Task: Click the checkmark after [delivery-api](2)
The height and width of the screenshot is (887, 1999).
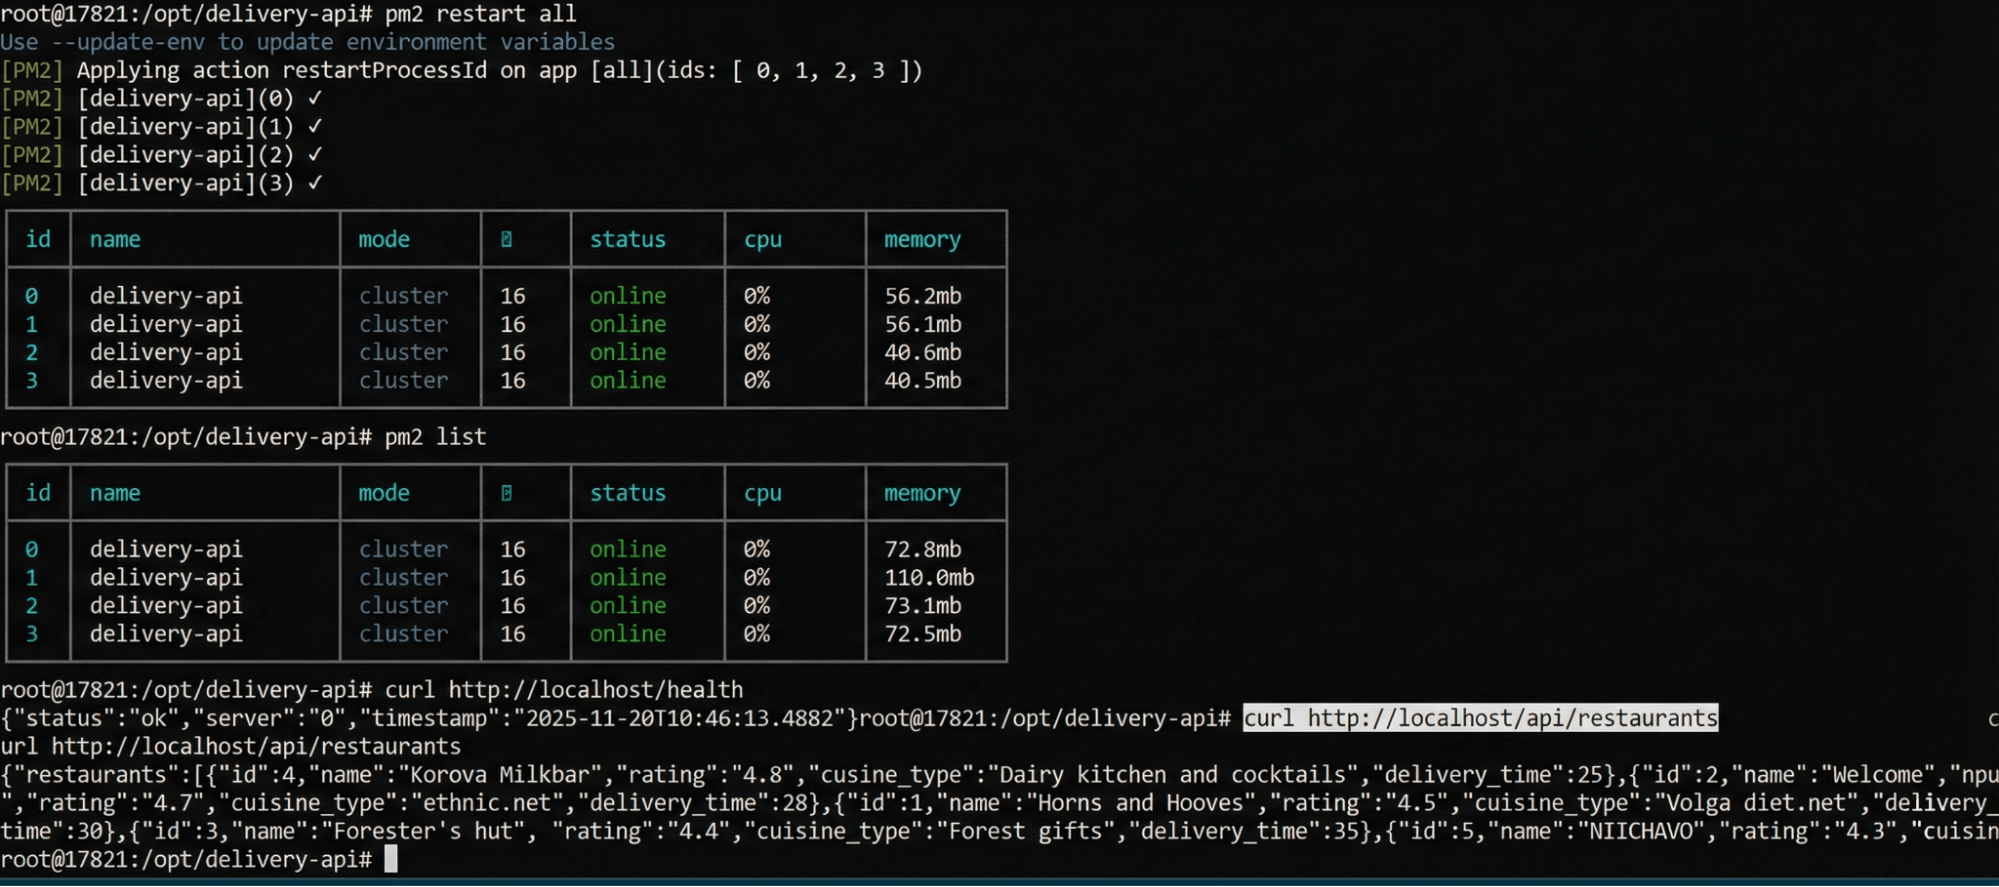Action: coord(315,154)
